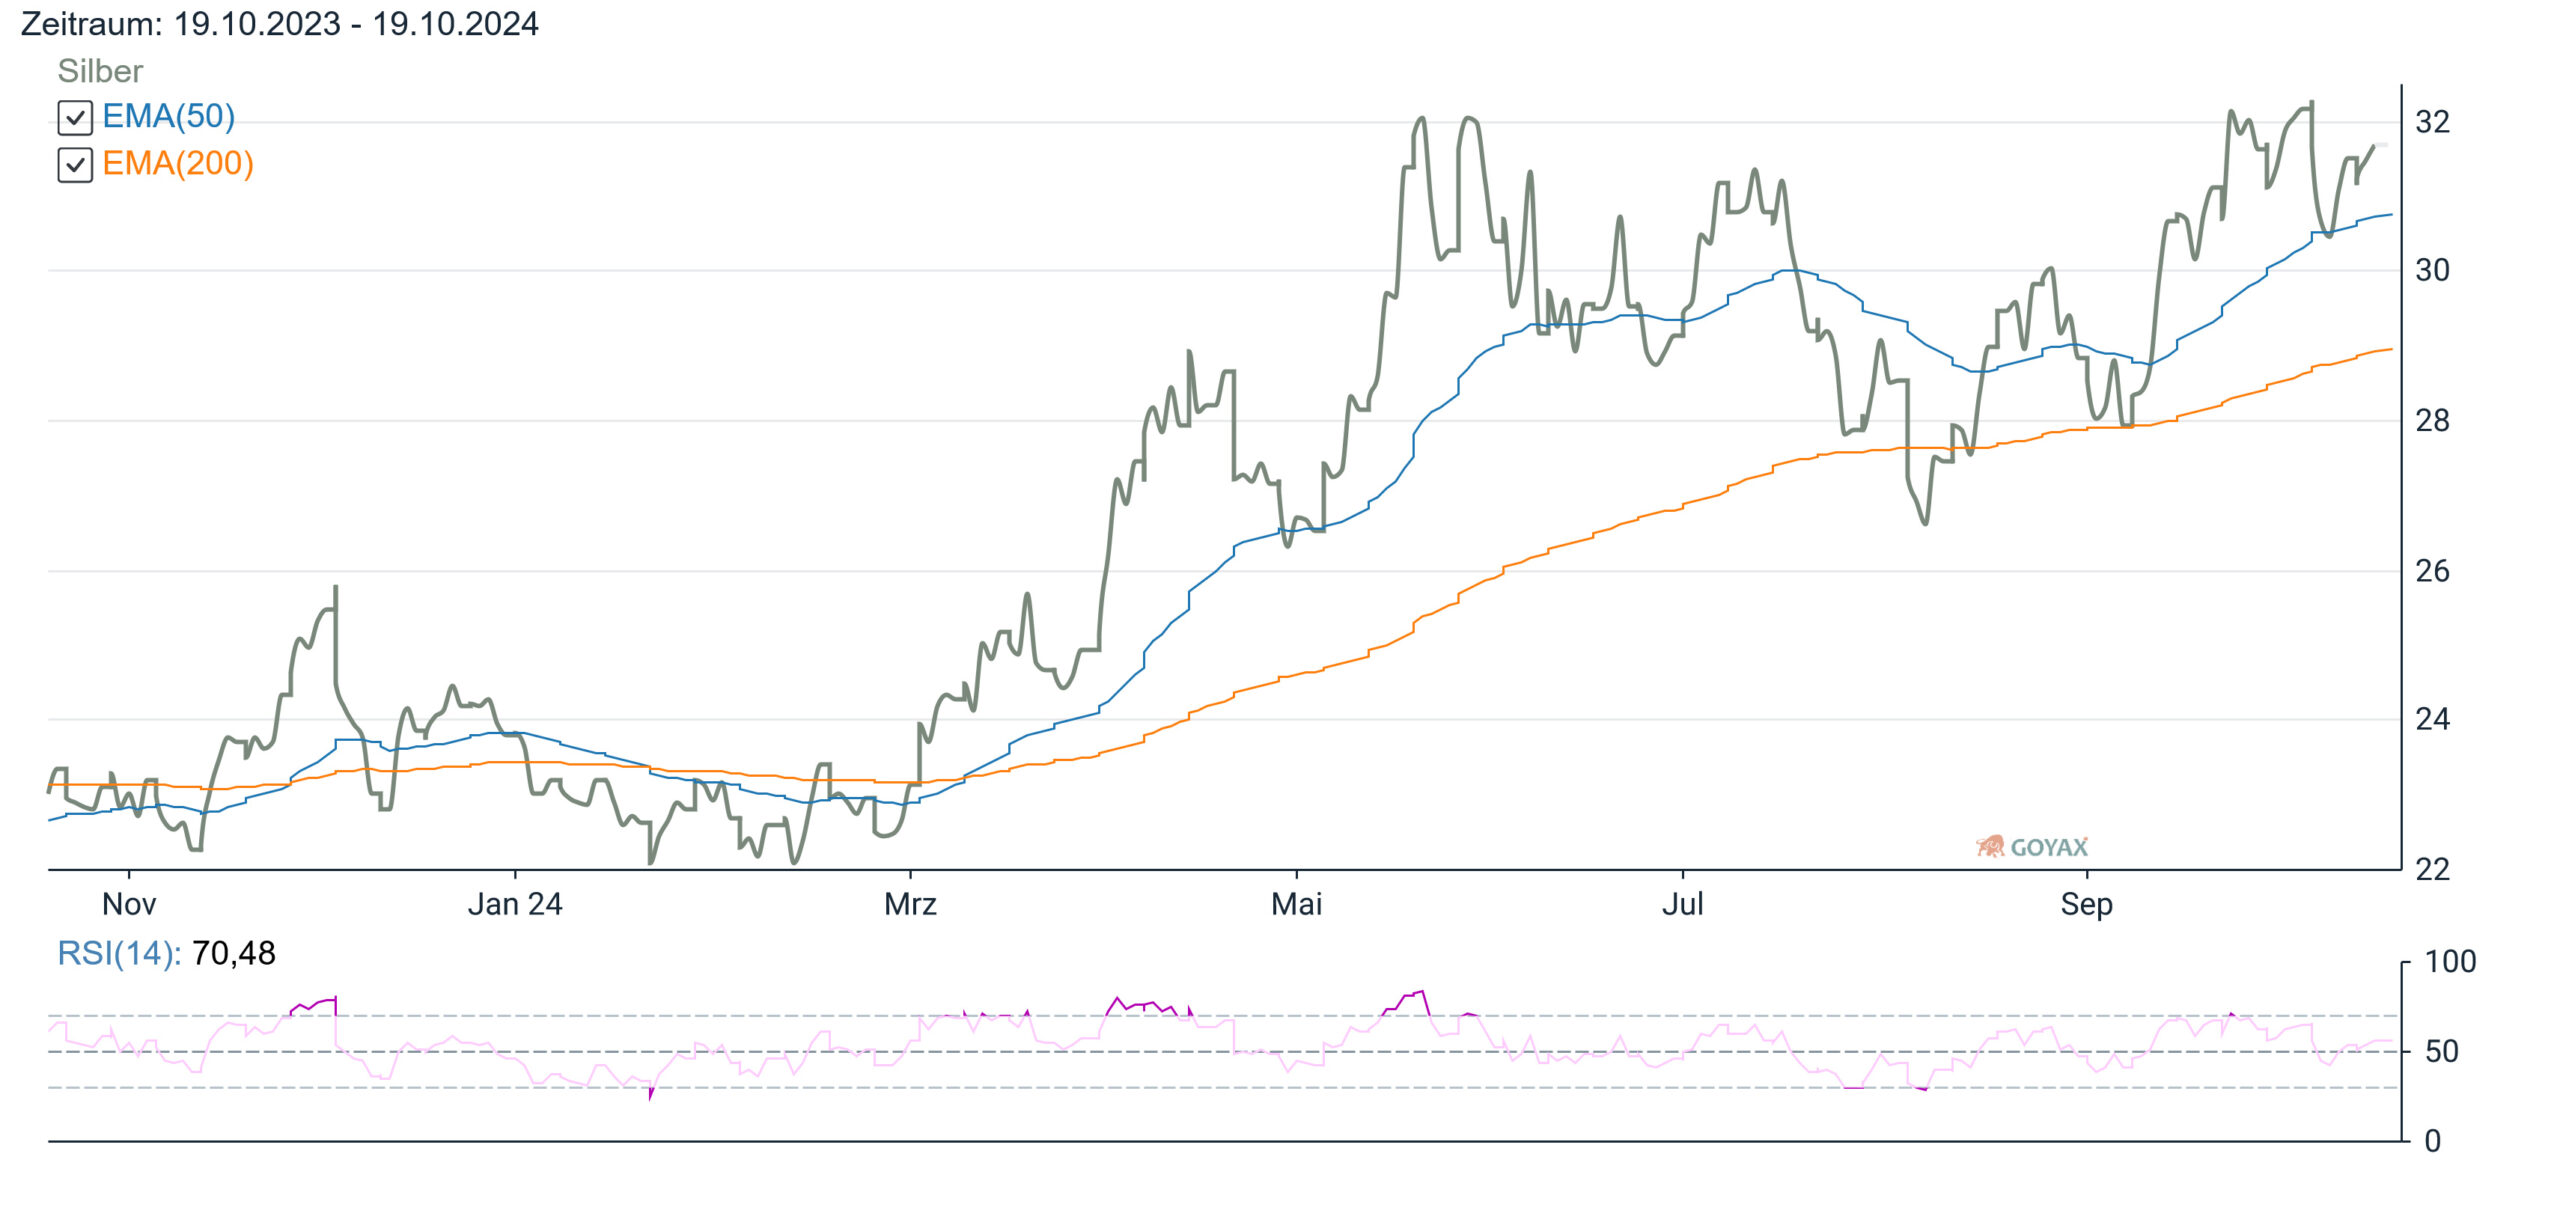The image size is (2560, 1228).
Task: Click the RSI 50 scale label
Action: coord(2442,1052)
